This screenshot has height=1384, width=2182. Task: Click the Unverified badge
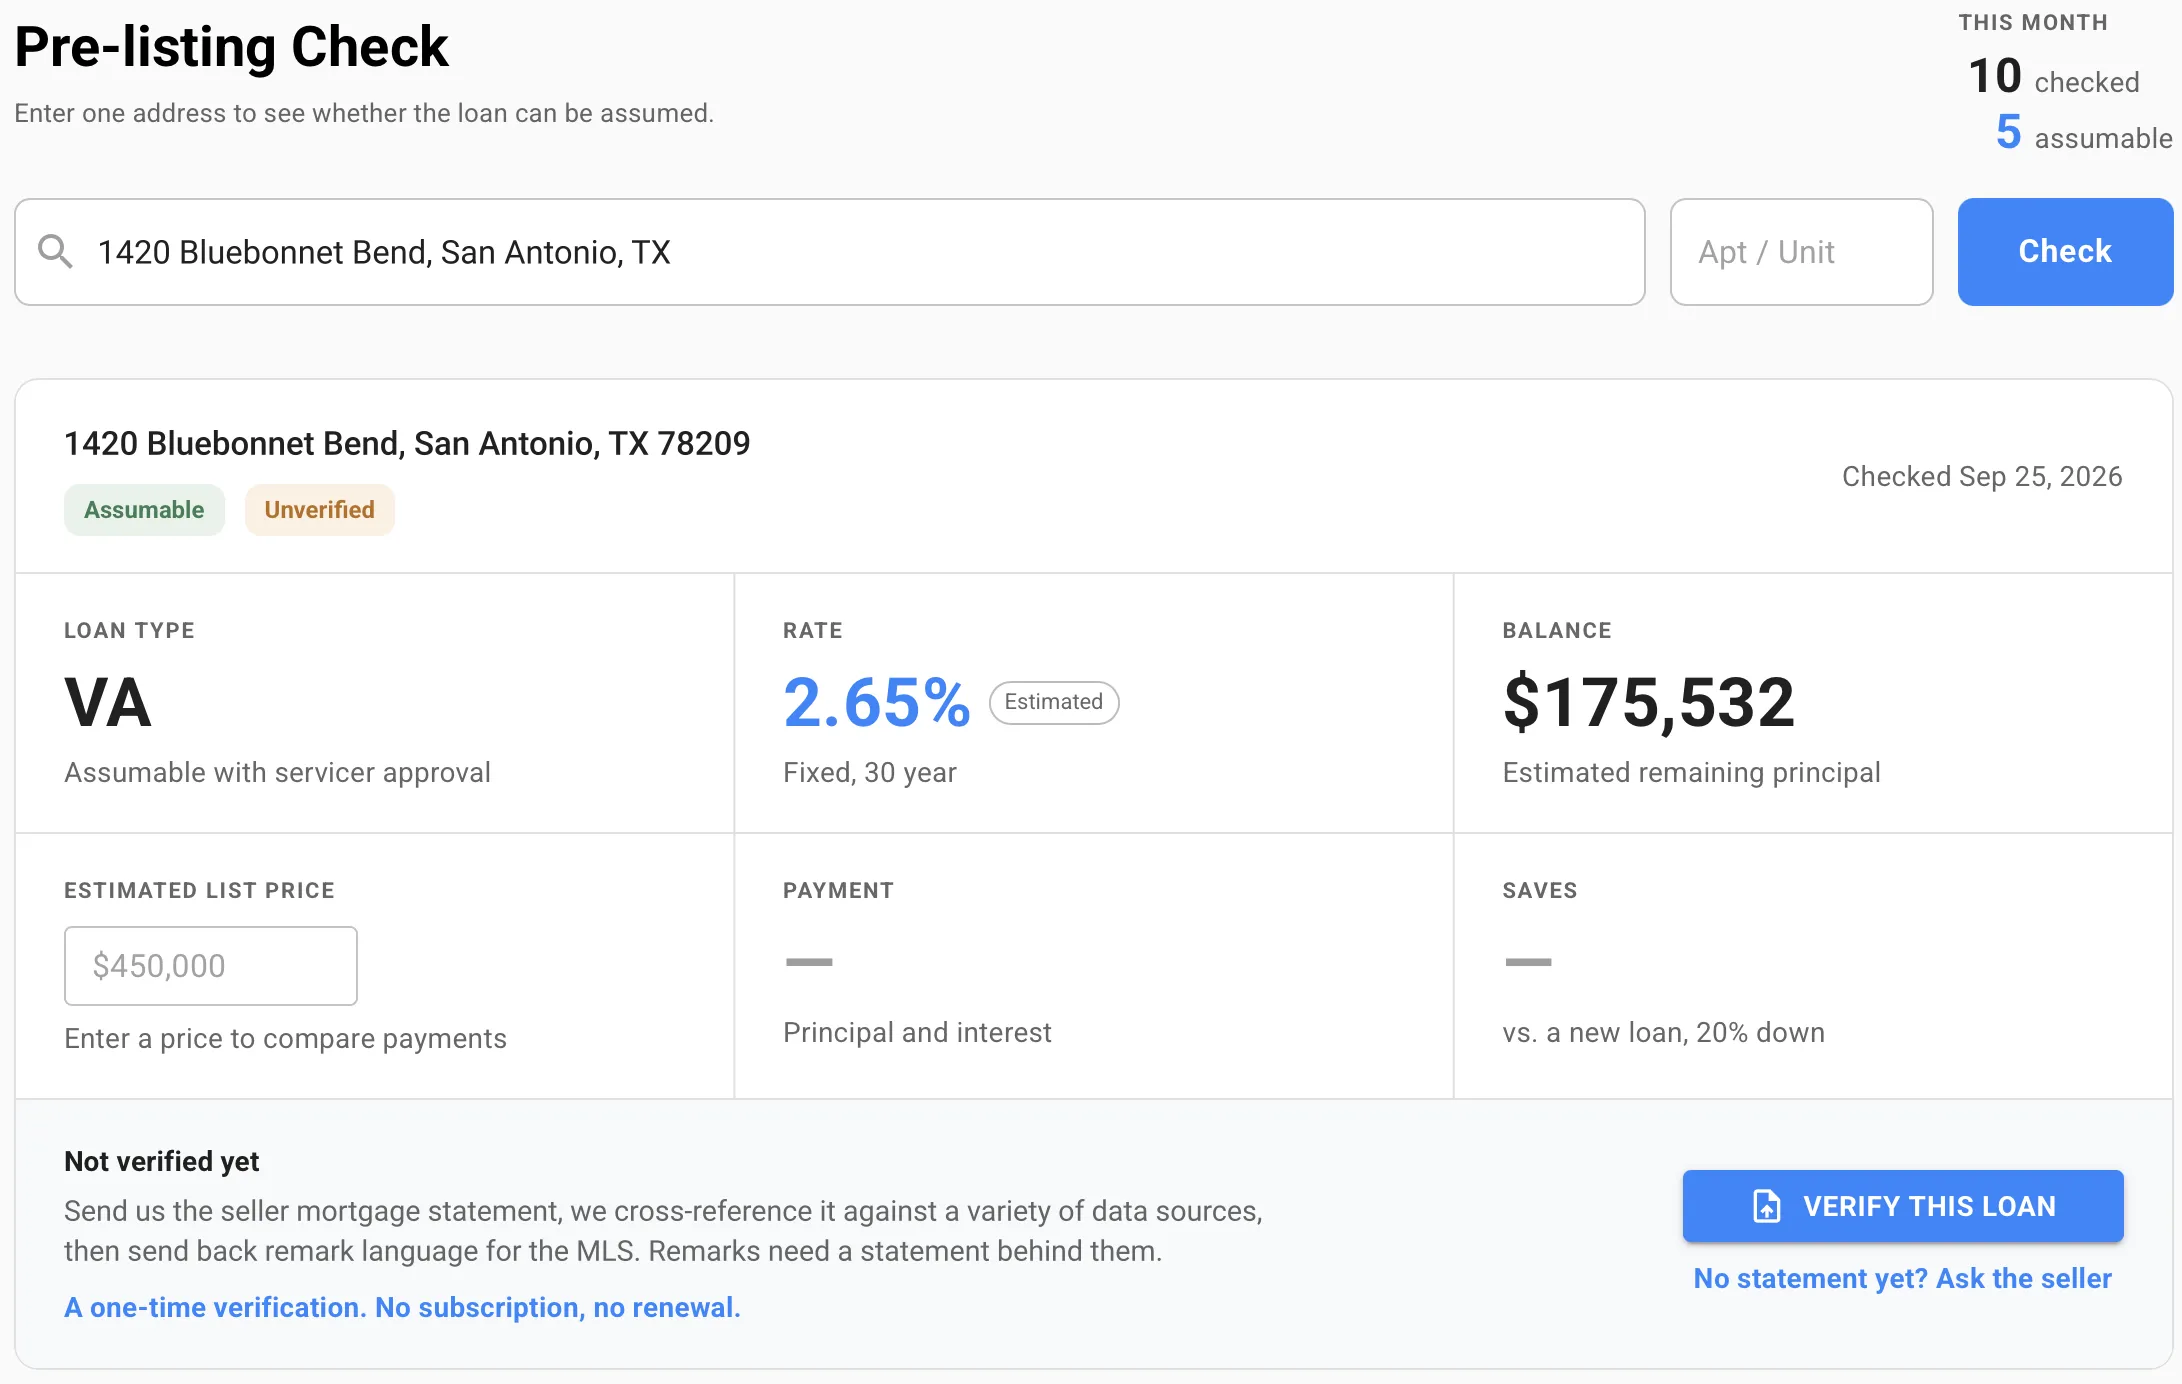click(320, 510)
